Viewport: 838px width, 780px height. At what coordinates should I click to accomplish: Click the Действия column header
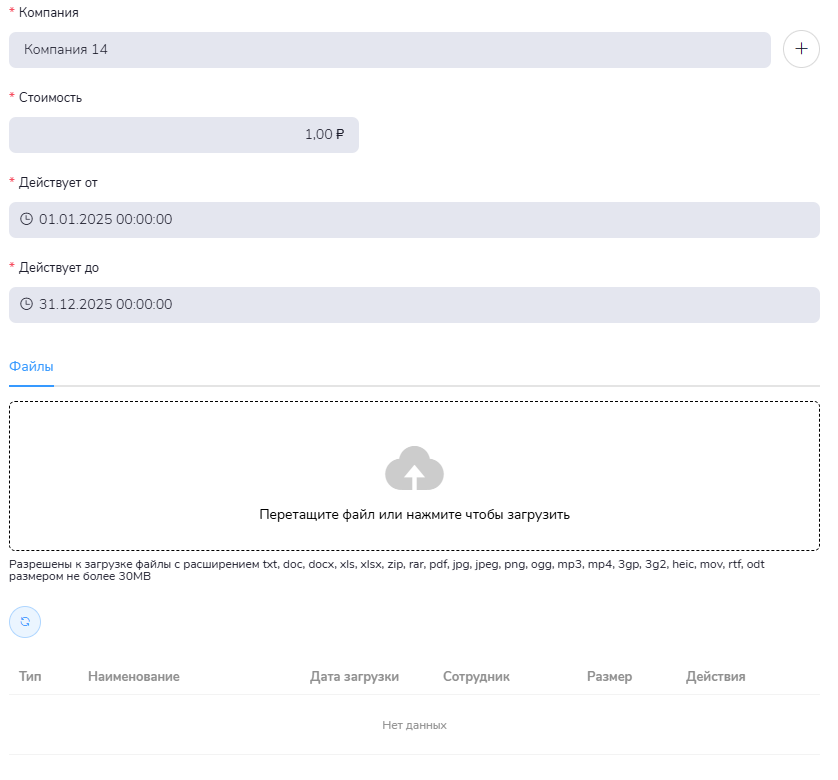[715, 677]
